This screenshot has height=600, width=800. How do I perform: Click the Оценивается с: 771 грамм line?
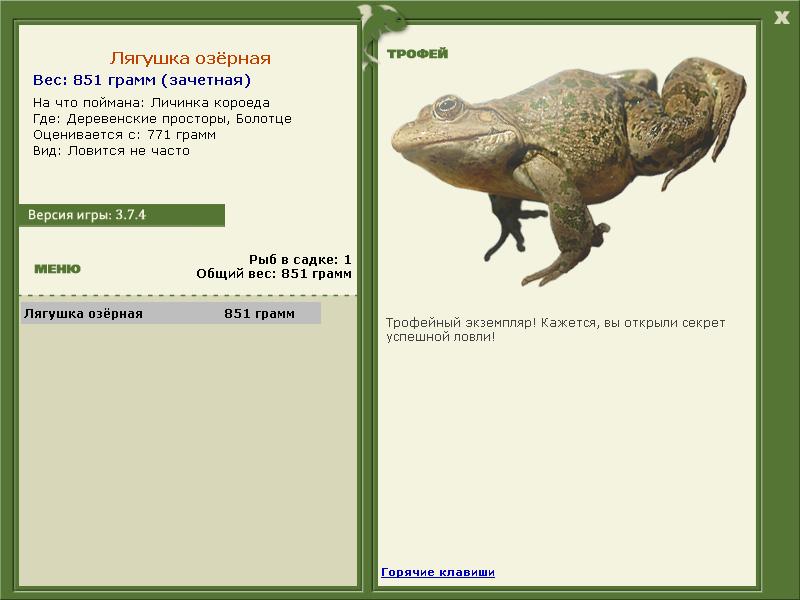tap(124, 135)
